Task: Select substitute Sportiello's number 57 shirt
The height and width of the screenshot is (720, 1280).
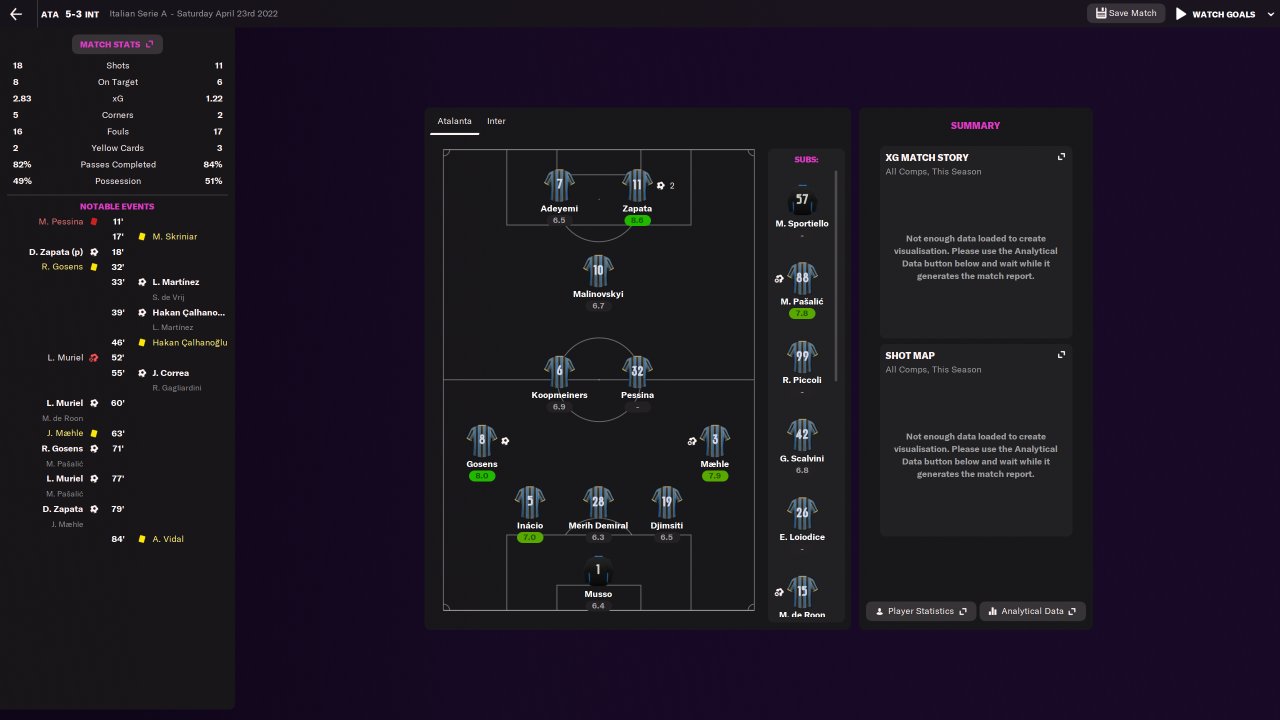Action: [802, 200]
